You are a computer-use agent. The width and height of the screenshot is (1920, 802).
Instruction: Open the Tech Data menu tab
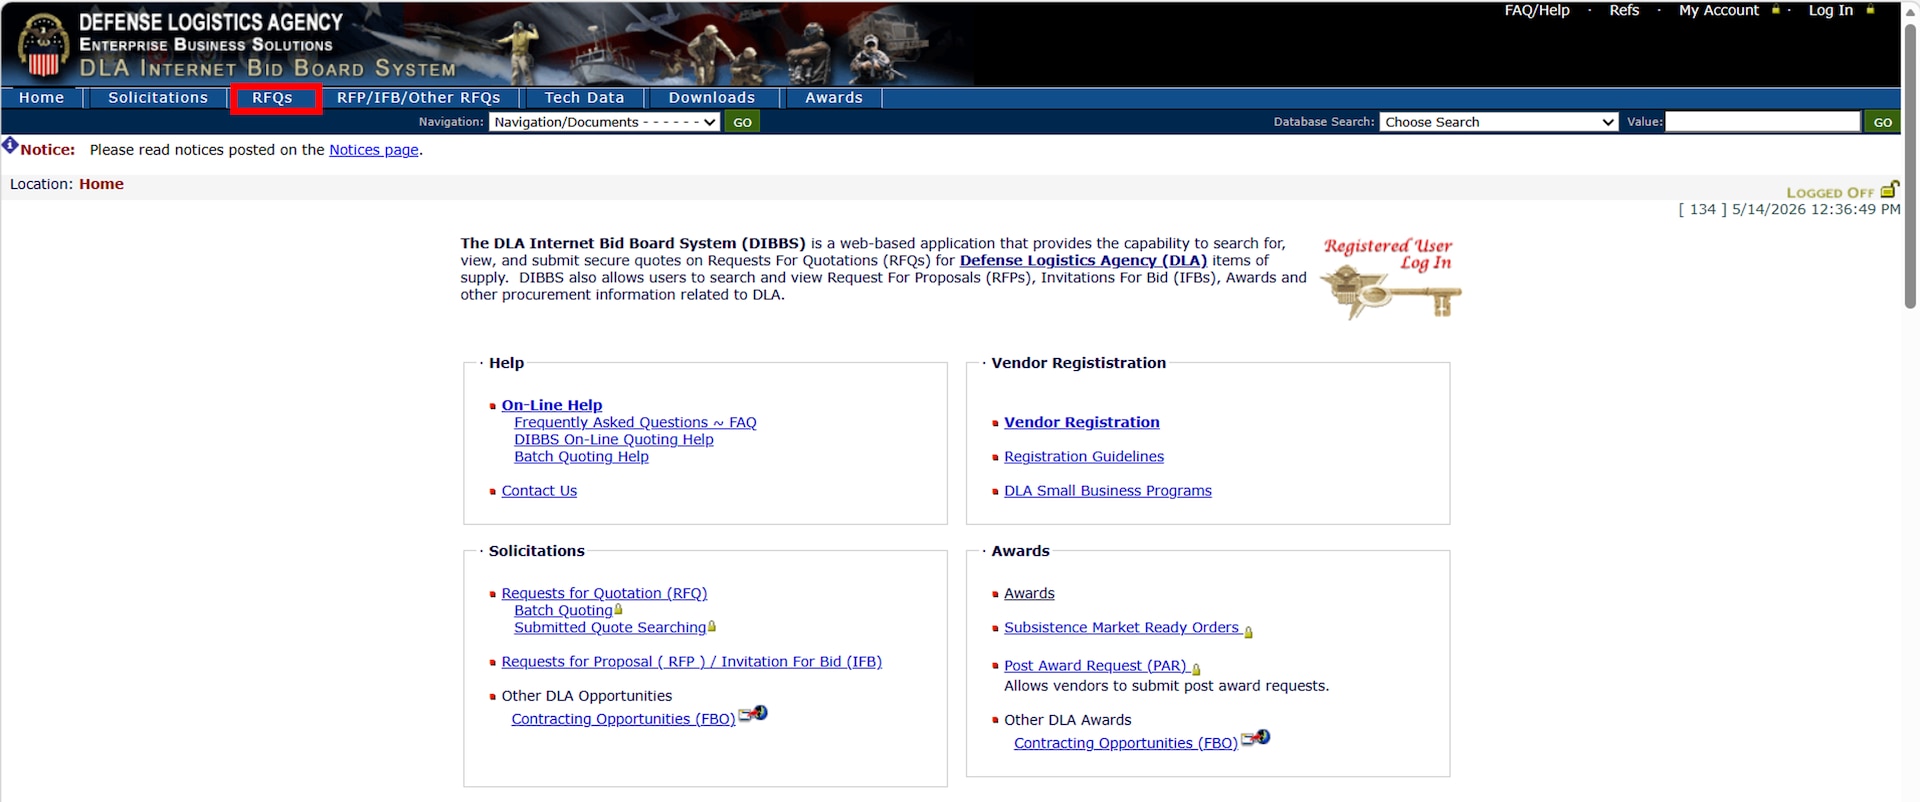click(x=584, y=98)
